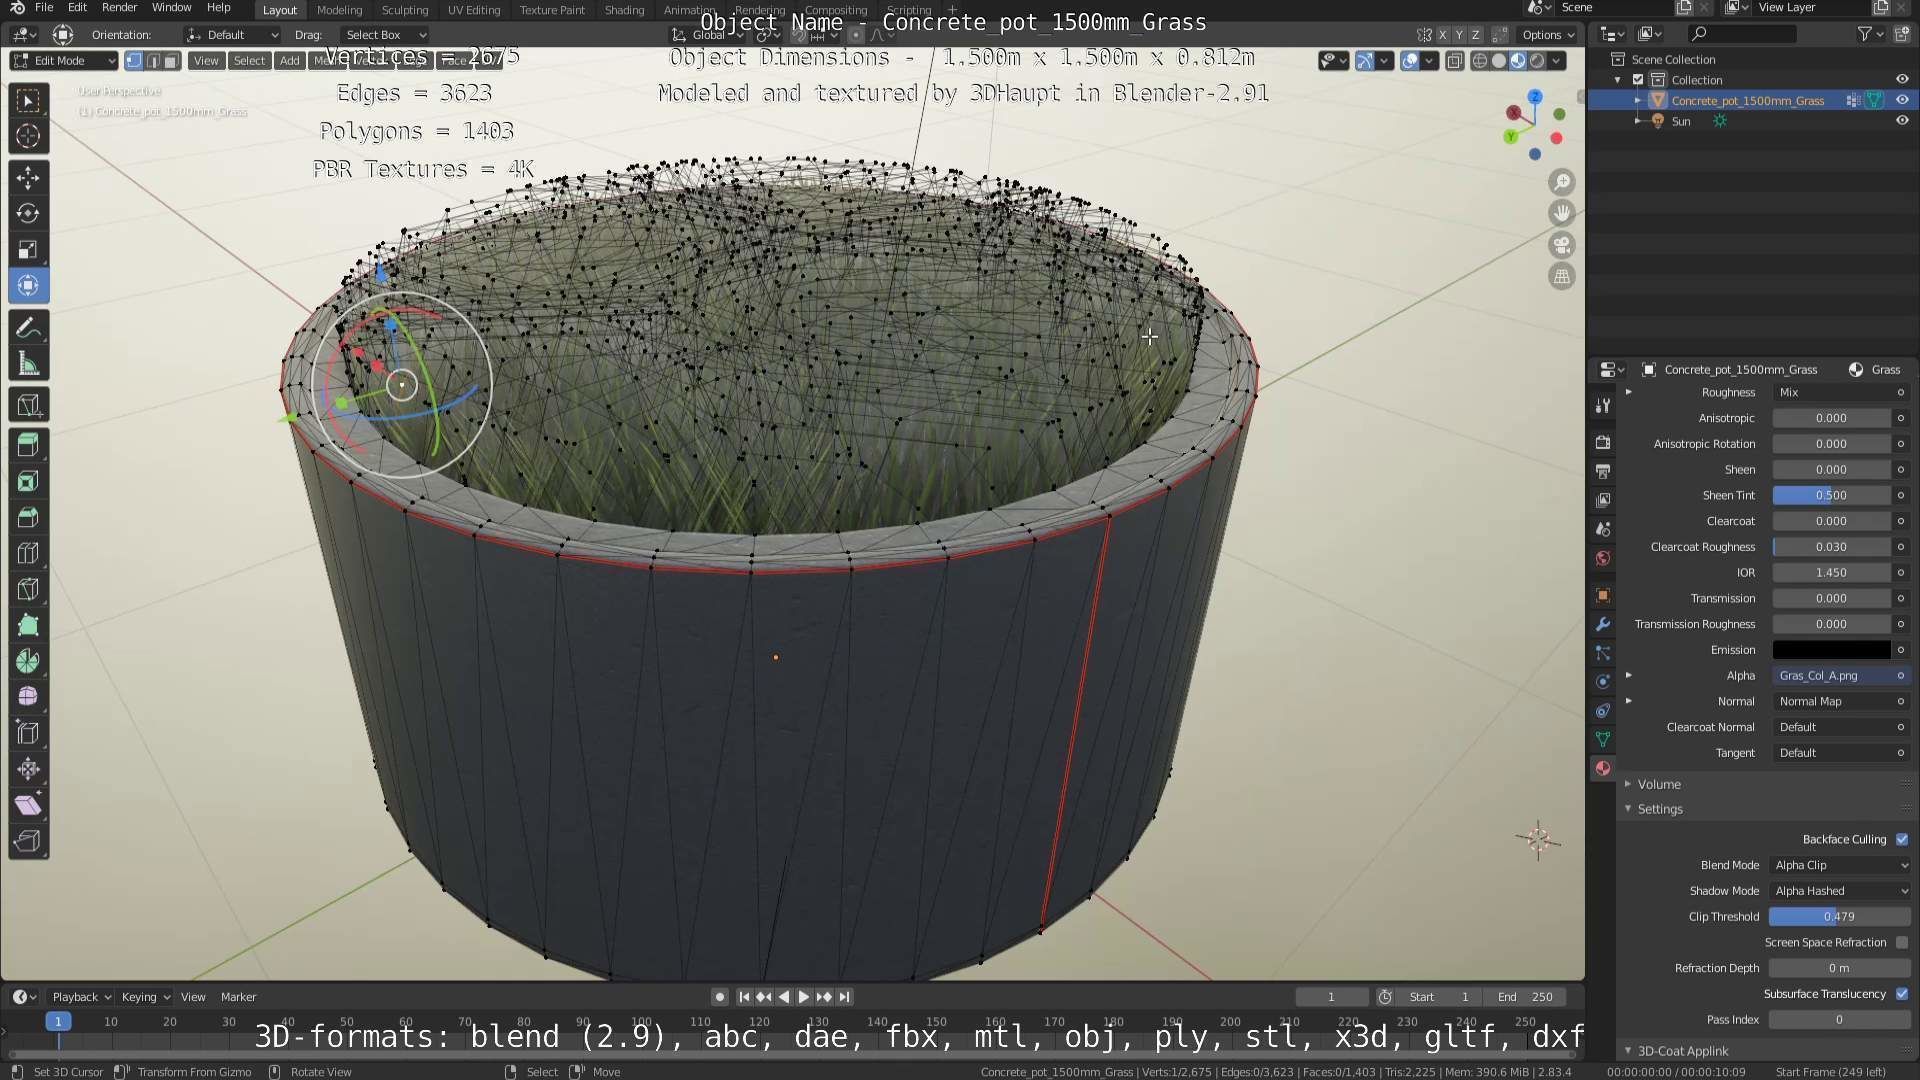Hide the Sun light in outliner
The height and width of the screenshot is (1080, 1920).
1902,121
